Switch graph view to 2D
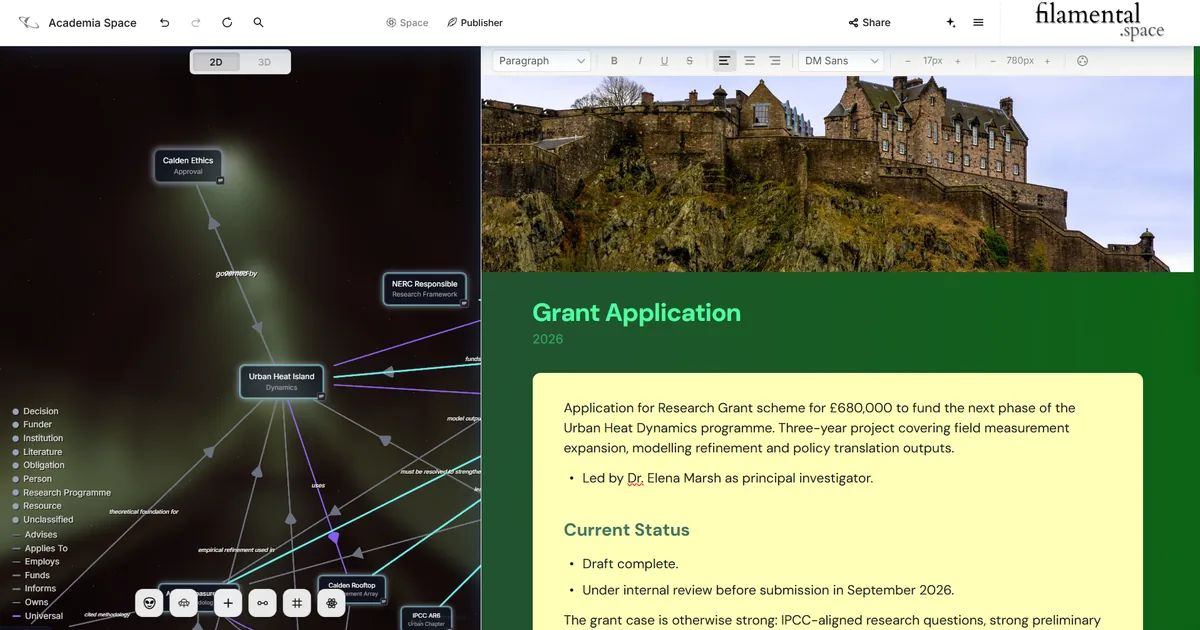Viewport: 1200px width, 630px height. coord(216,62)
